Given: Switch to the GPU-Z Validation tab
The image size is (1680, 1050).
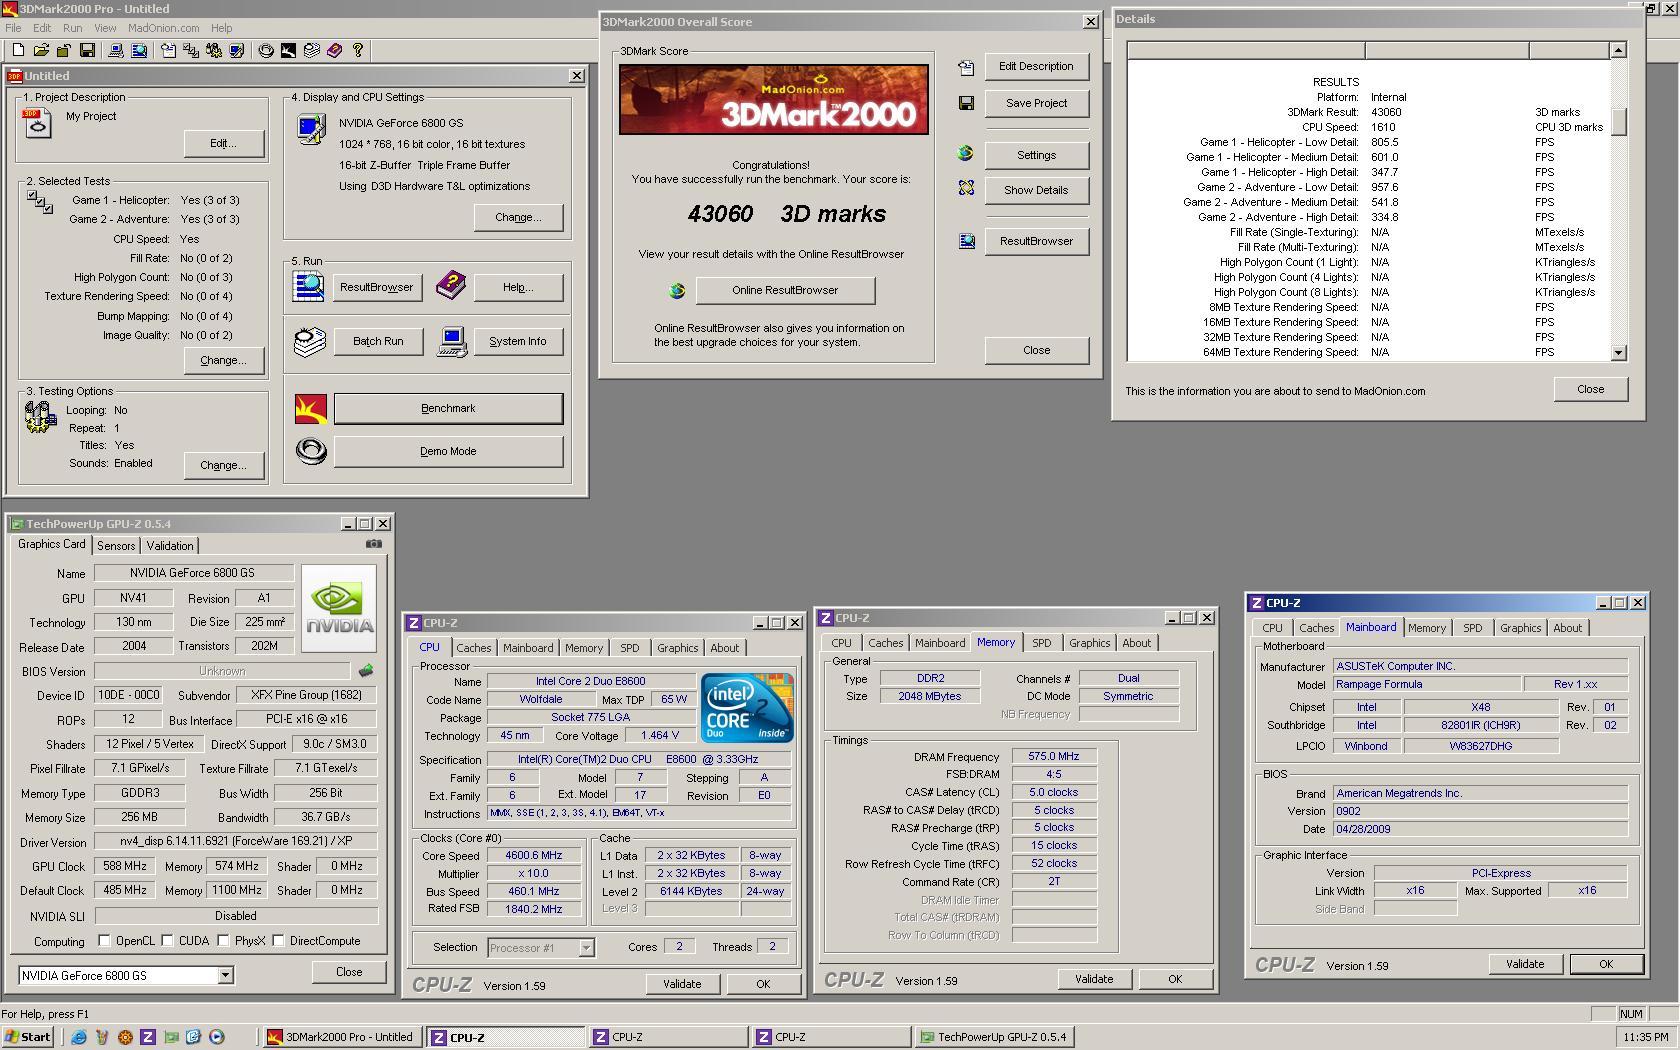Looking at the screenshot, I should (170, 546).
